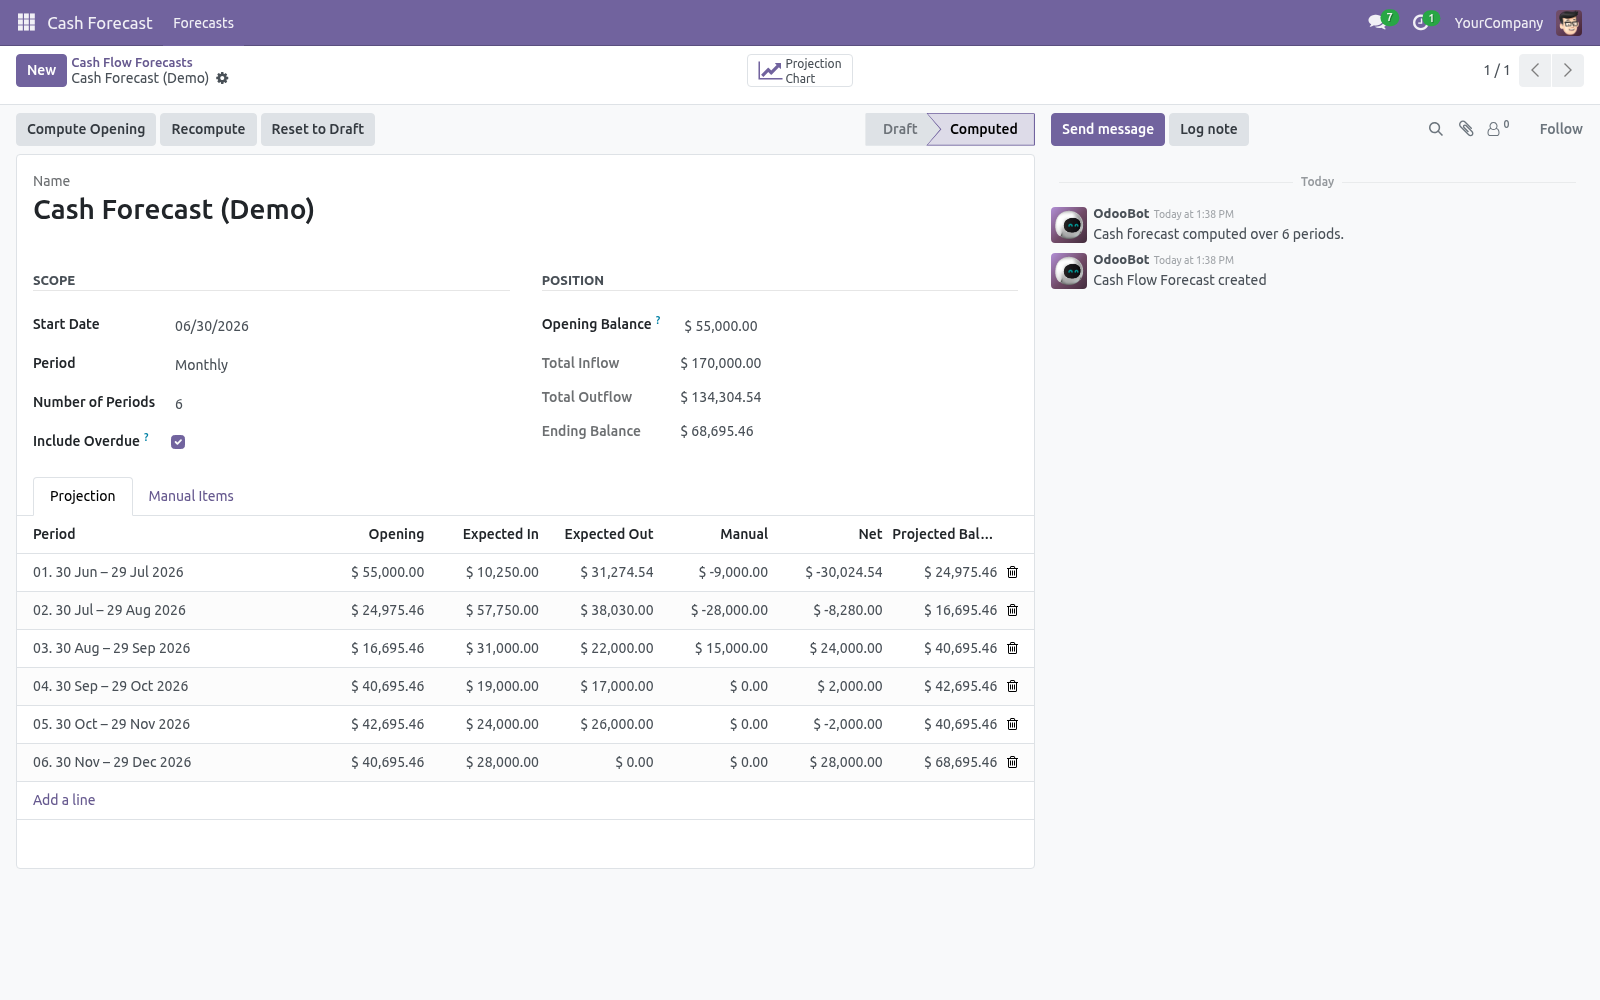The height and width of the screenshot is (1000, 1600).
Task: Attach files using paperclip icon
Action: click(x=1466, y=129)
